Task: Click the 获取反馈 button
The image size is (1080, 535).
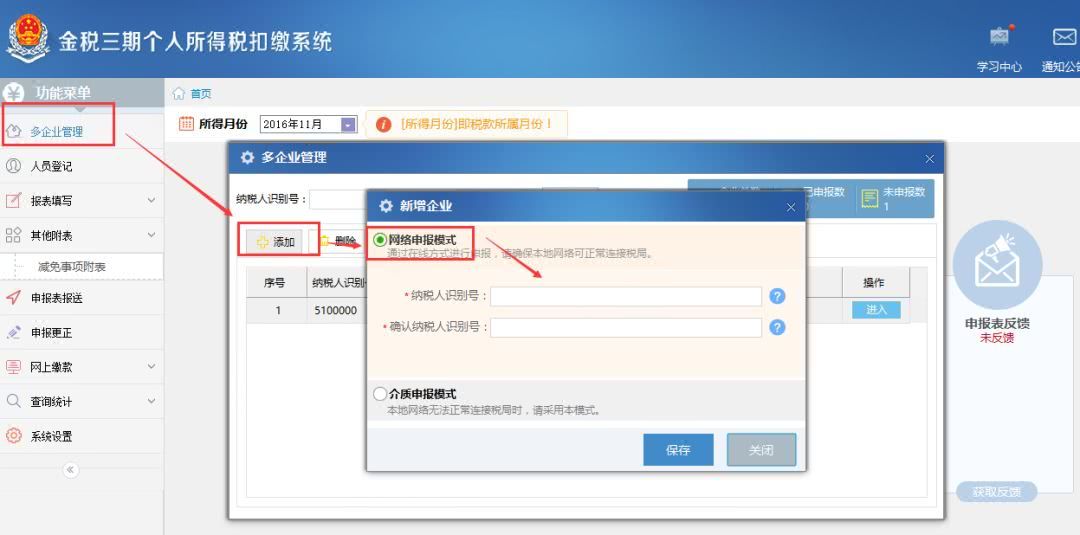Action: pyautogui.click(x=996, y=492)
